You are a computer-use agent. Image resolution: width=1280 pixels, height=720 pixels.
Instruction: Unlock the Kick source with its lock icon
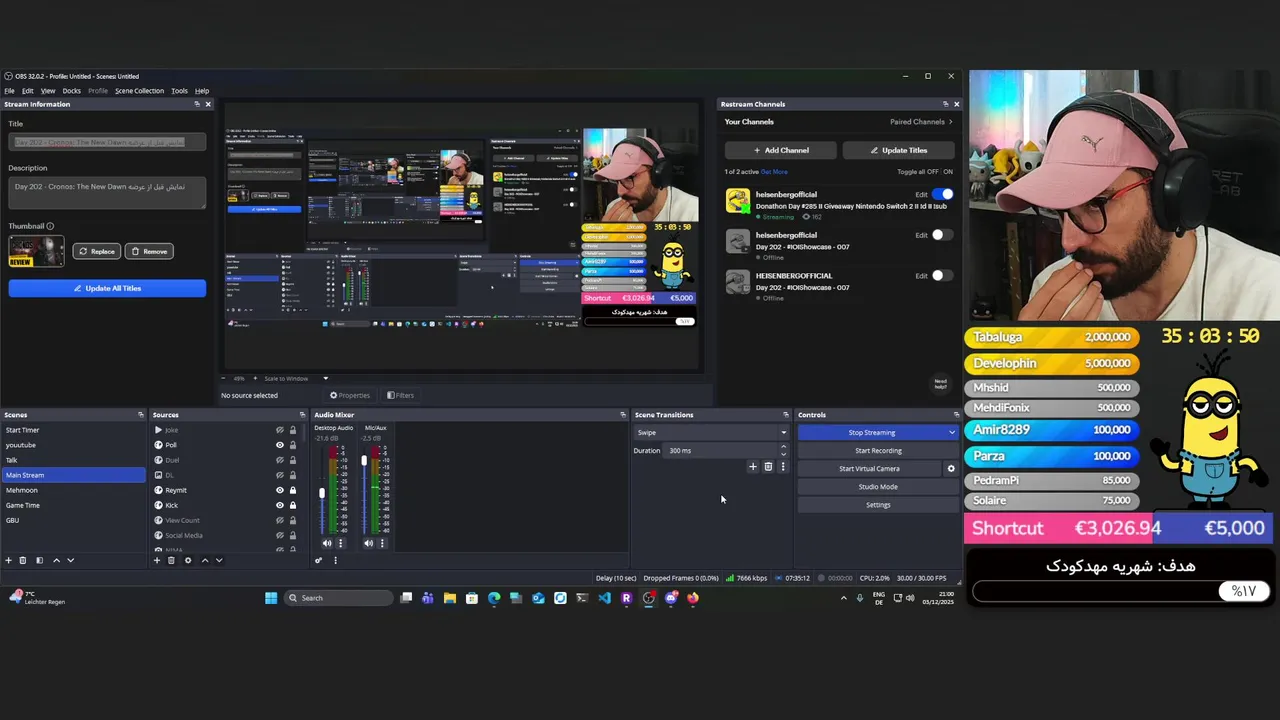click(293, 505)
